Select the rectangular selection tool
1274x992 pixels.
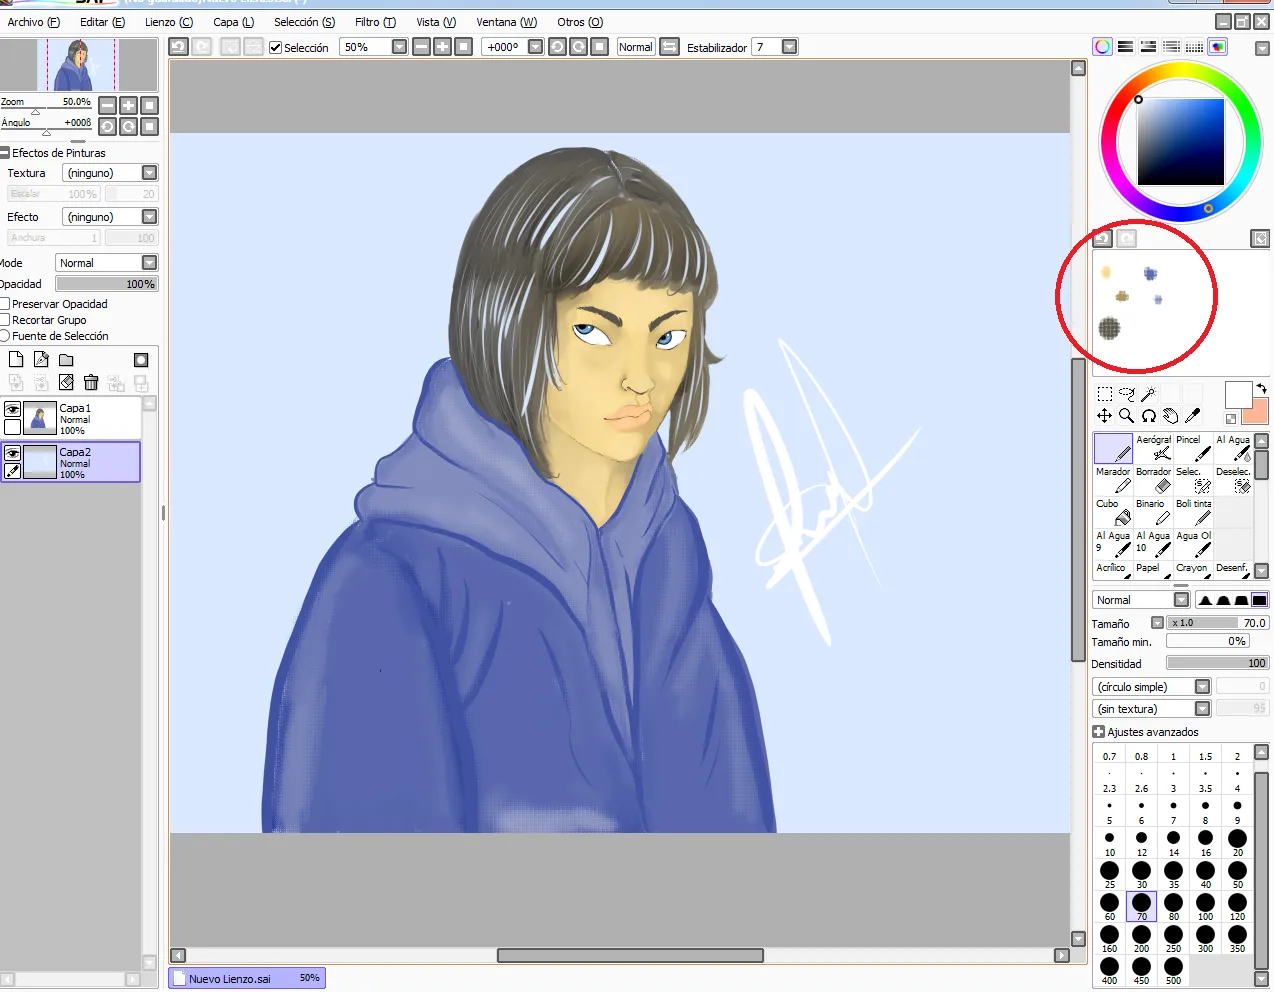click(x=1104, y=394)
